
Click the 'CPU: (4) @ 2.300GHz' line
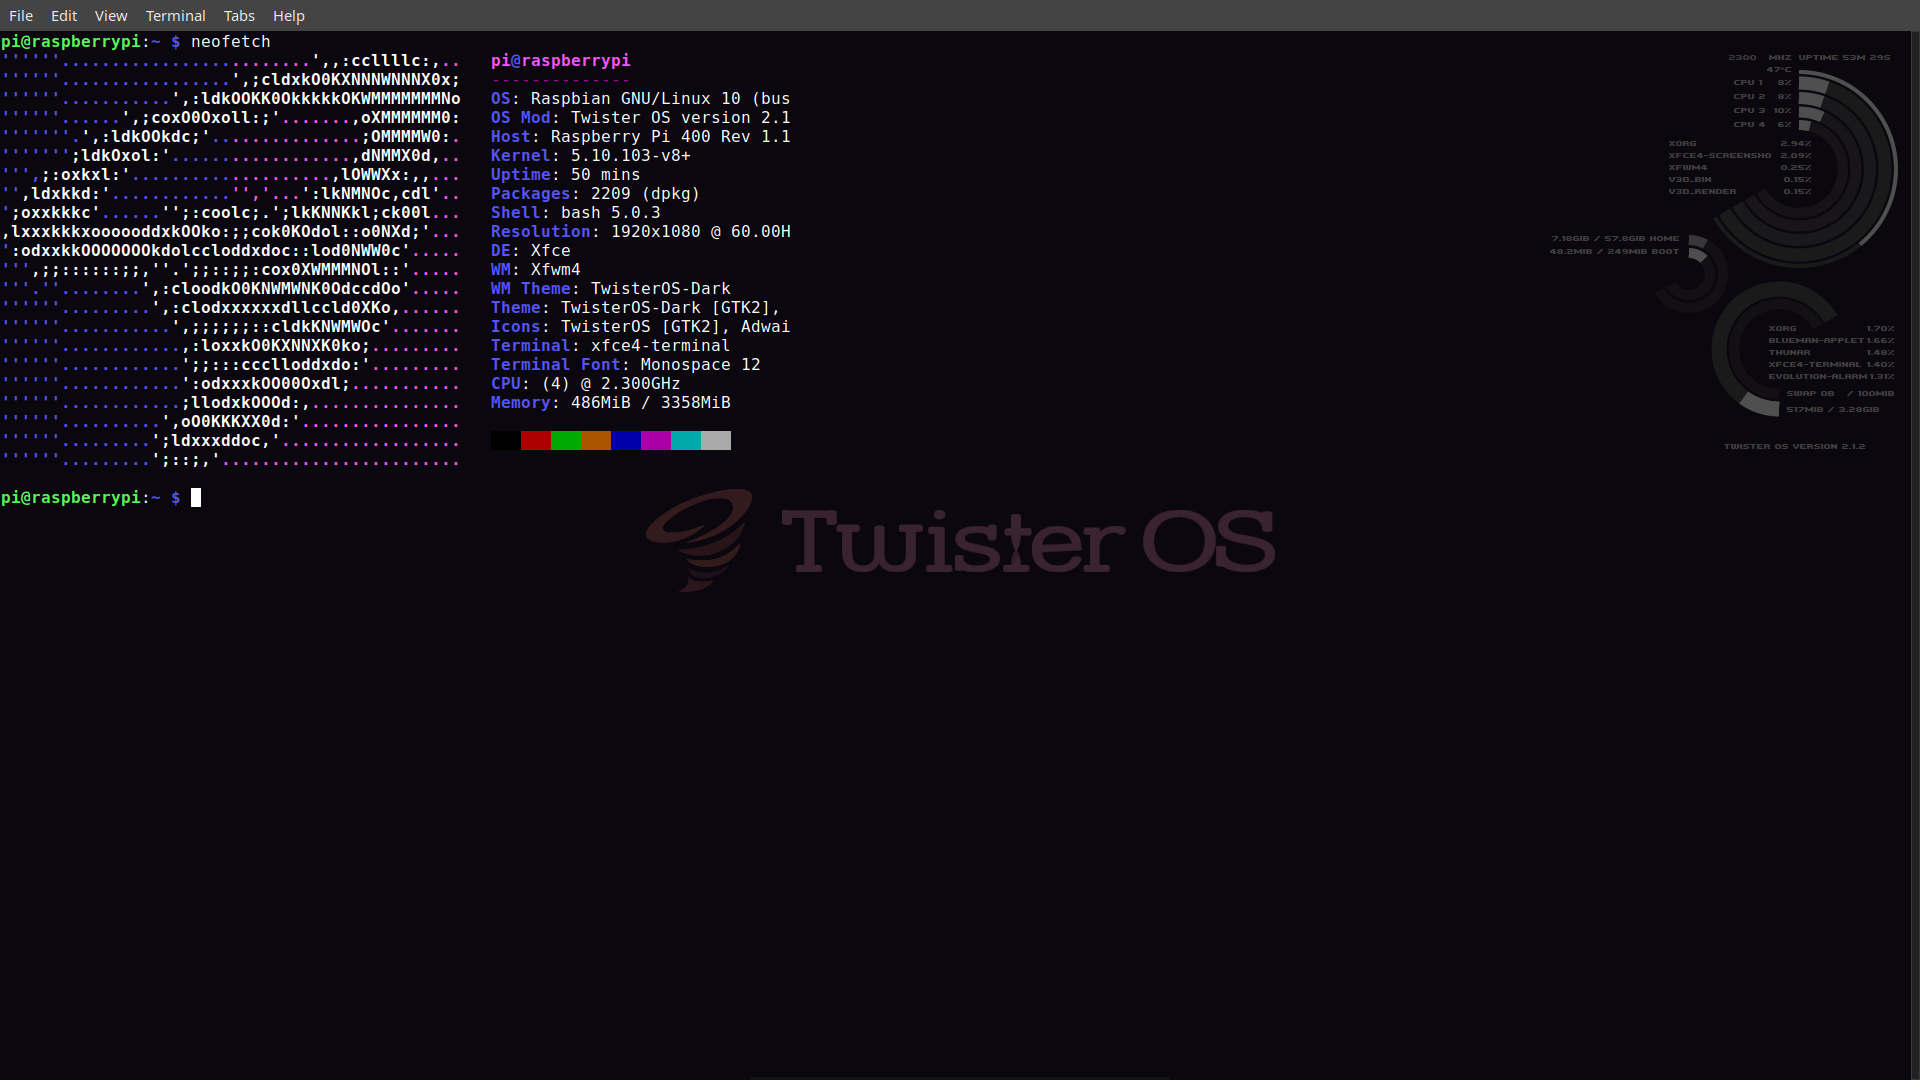point(586,384)
